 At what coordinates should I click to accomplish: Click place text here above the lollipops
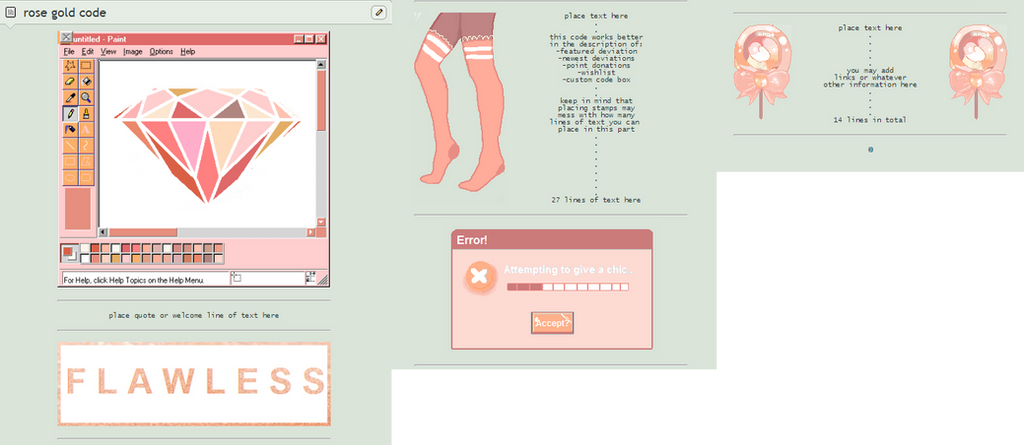pos(870,28)
